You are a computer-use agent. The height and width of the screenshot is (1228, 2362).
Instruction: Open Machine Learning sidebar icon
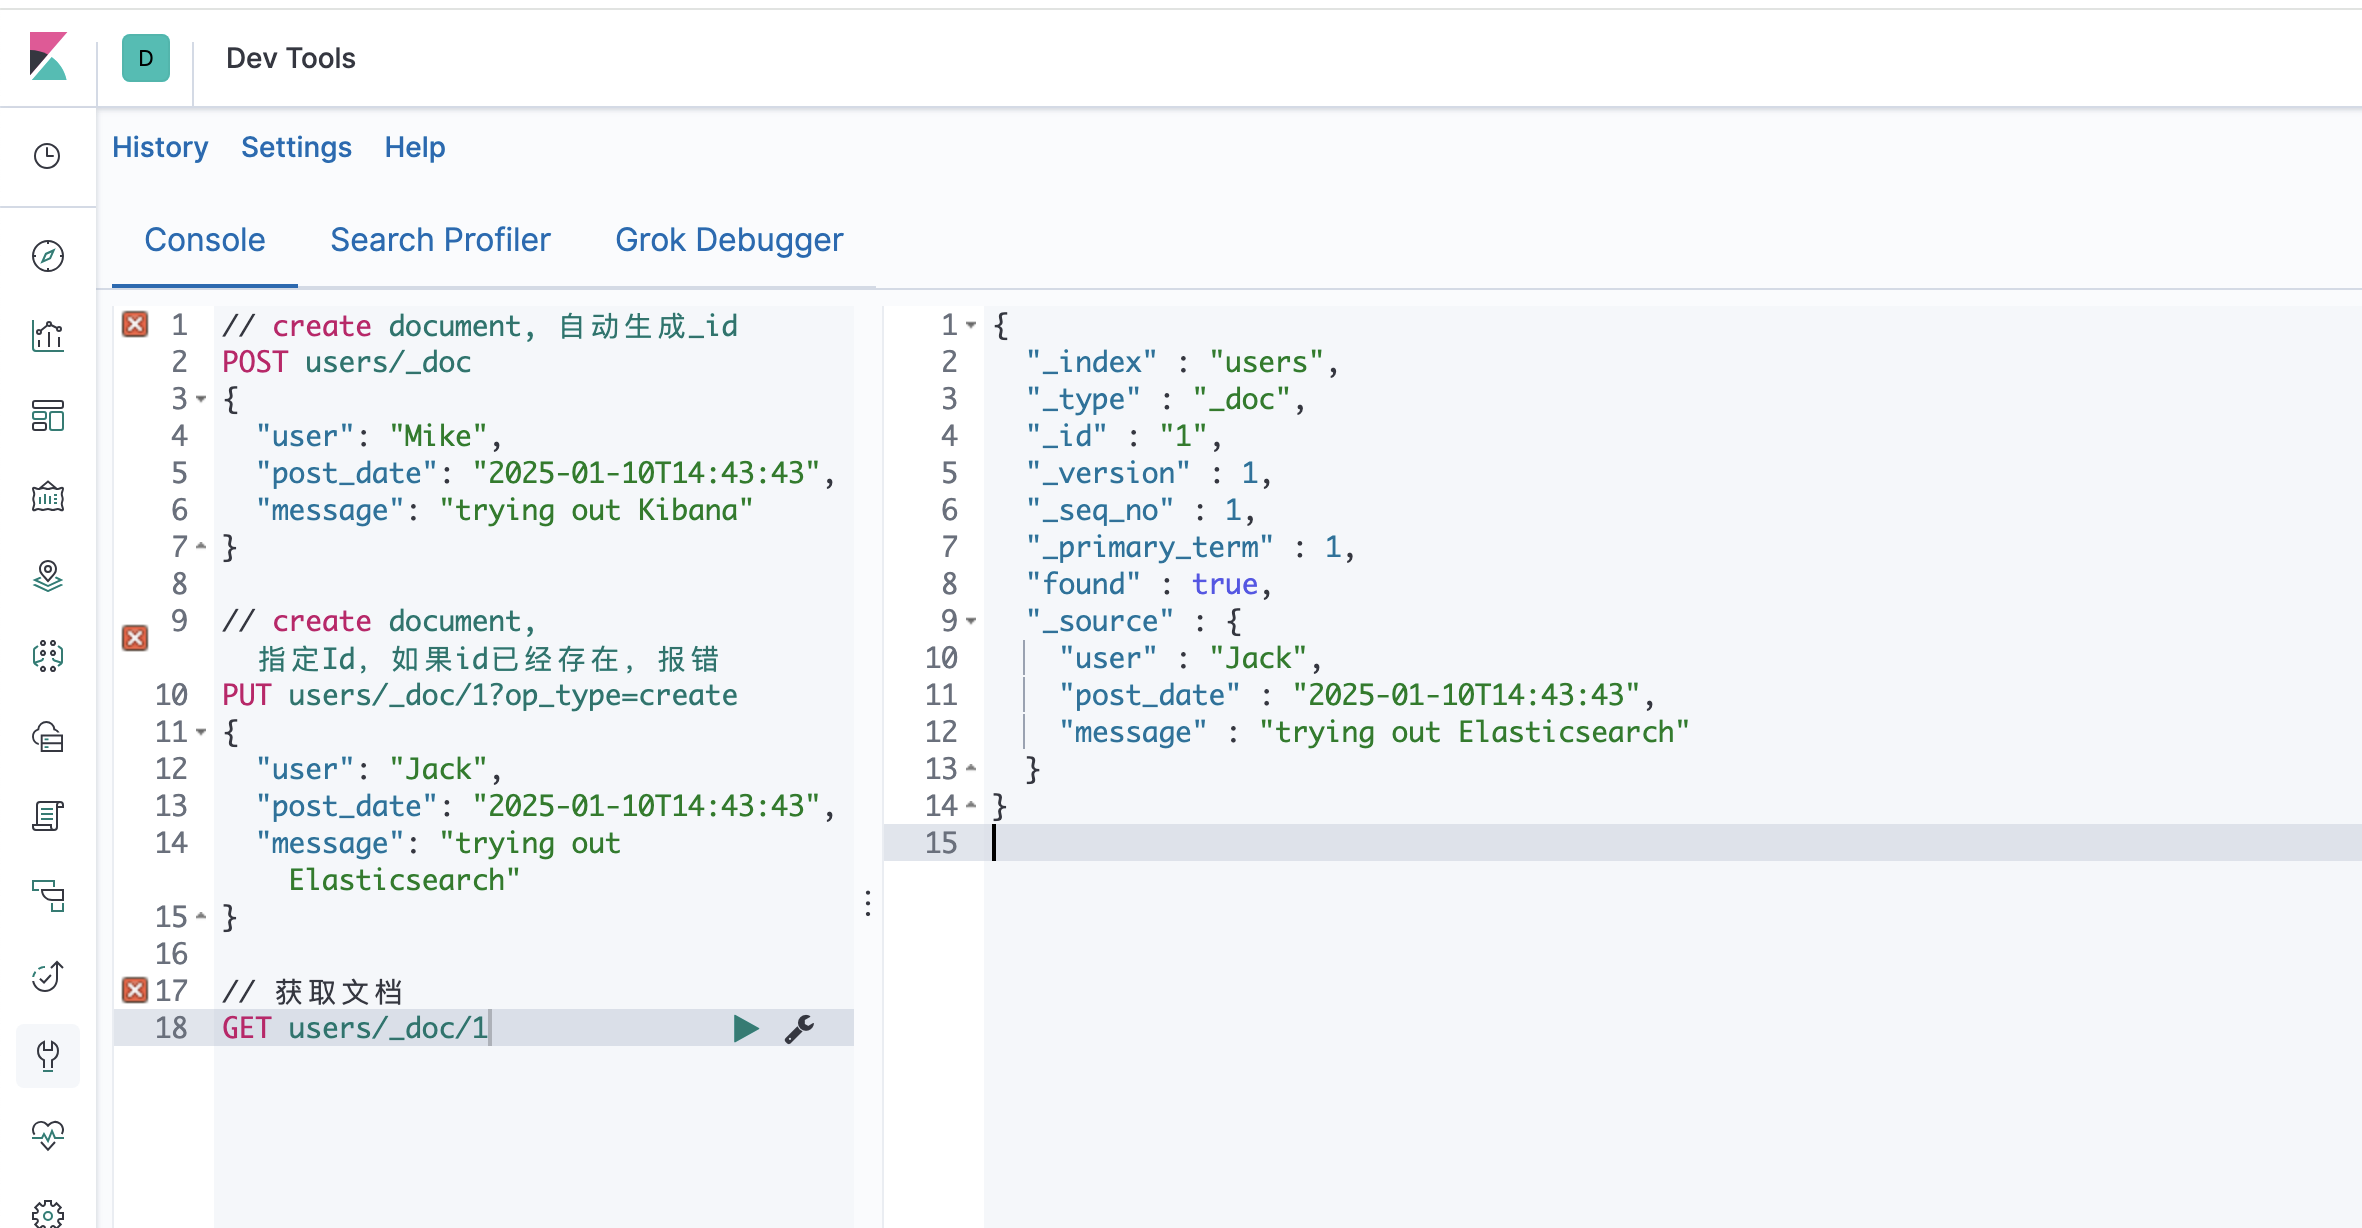tap(48, 656)
